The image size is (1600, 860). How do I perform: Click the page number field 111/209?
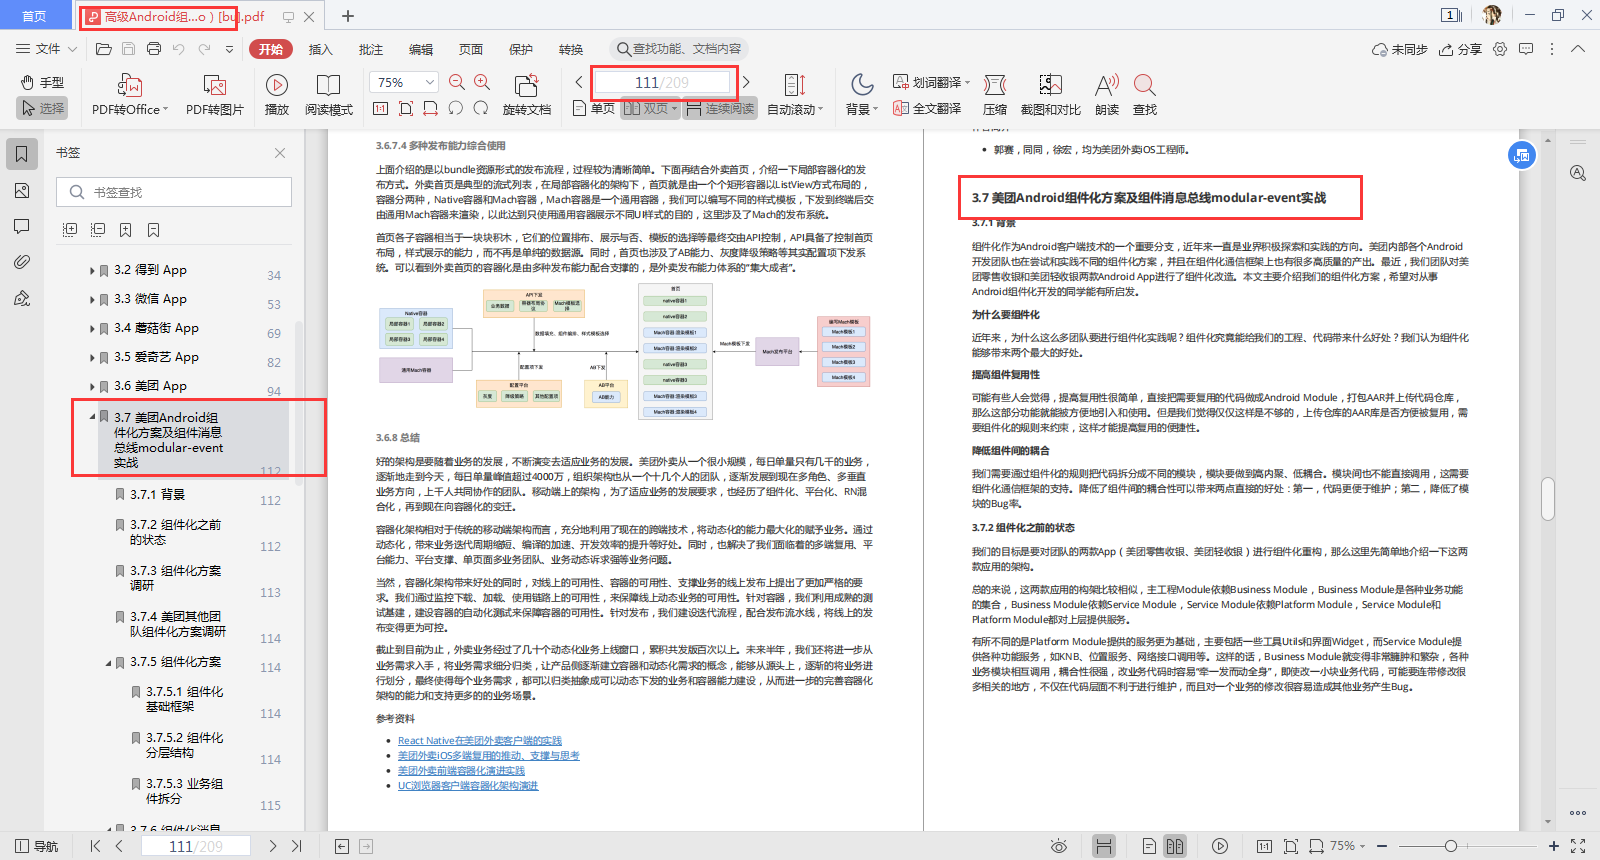pos(663,82)
